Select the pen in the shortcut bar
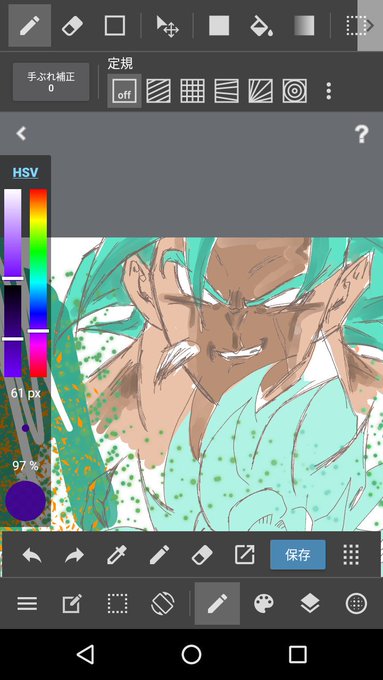 [x=159, y=555]
